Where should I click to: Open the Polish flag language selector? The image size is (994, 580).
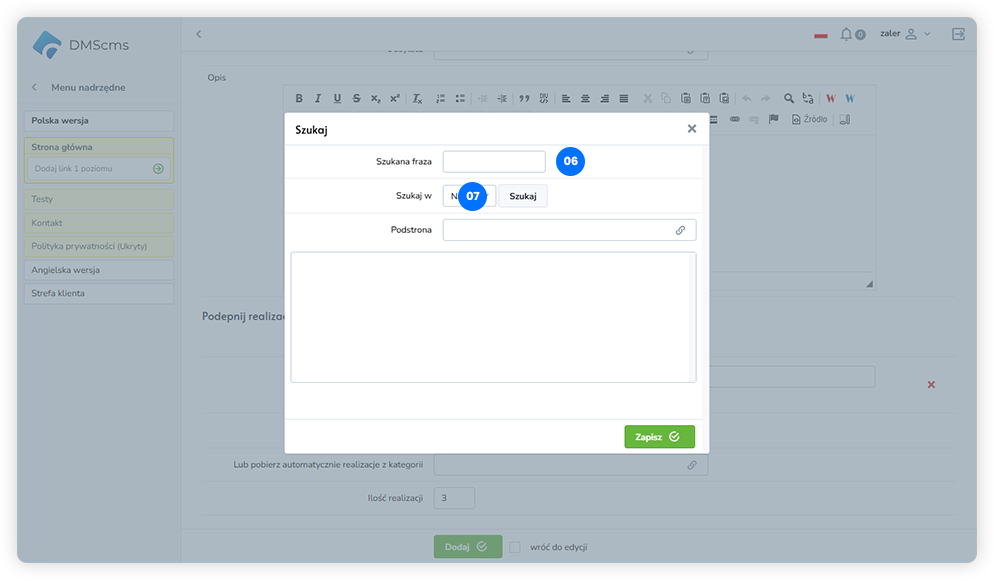click(x=821, y=35)
